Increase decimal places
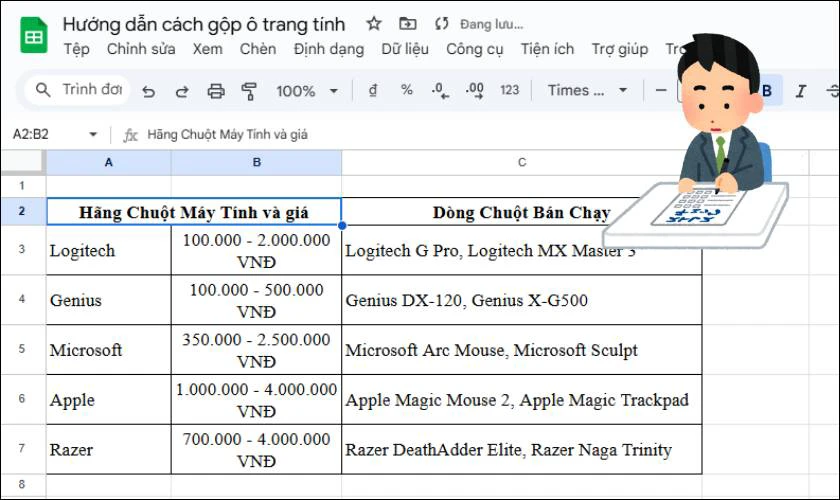840x500 pixels. (x=475, y=91)
